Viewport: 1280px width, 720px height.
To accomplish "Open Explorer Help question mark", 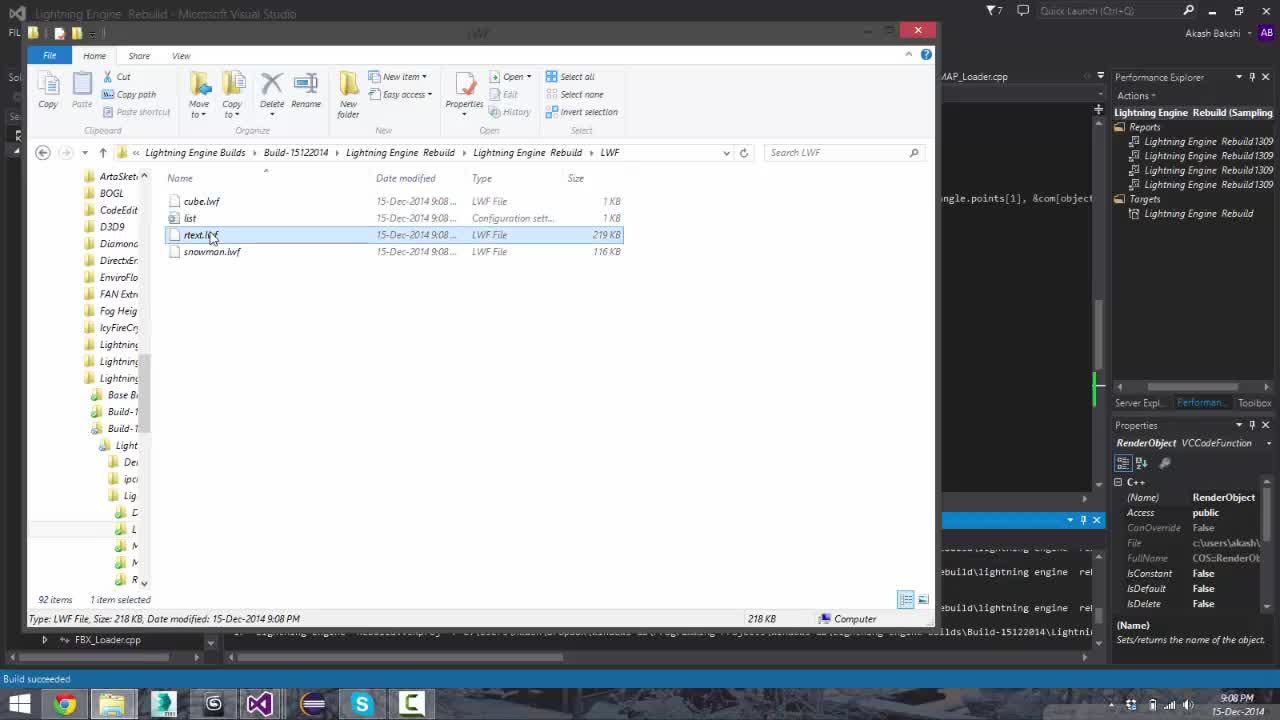I will tap(926, 55).
